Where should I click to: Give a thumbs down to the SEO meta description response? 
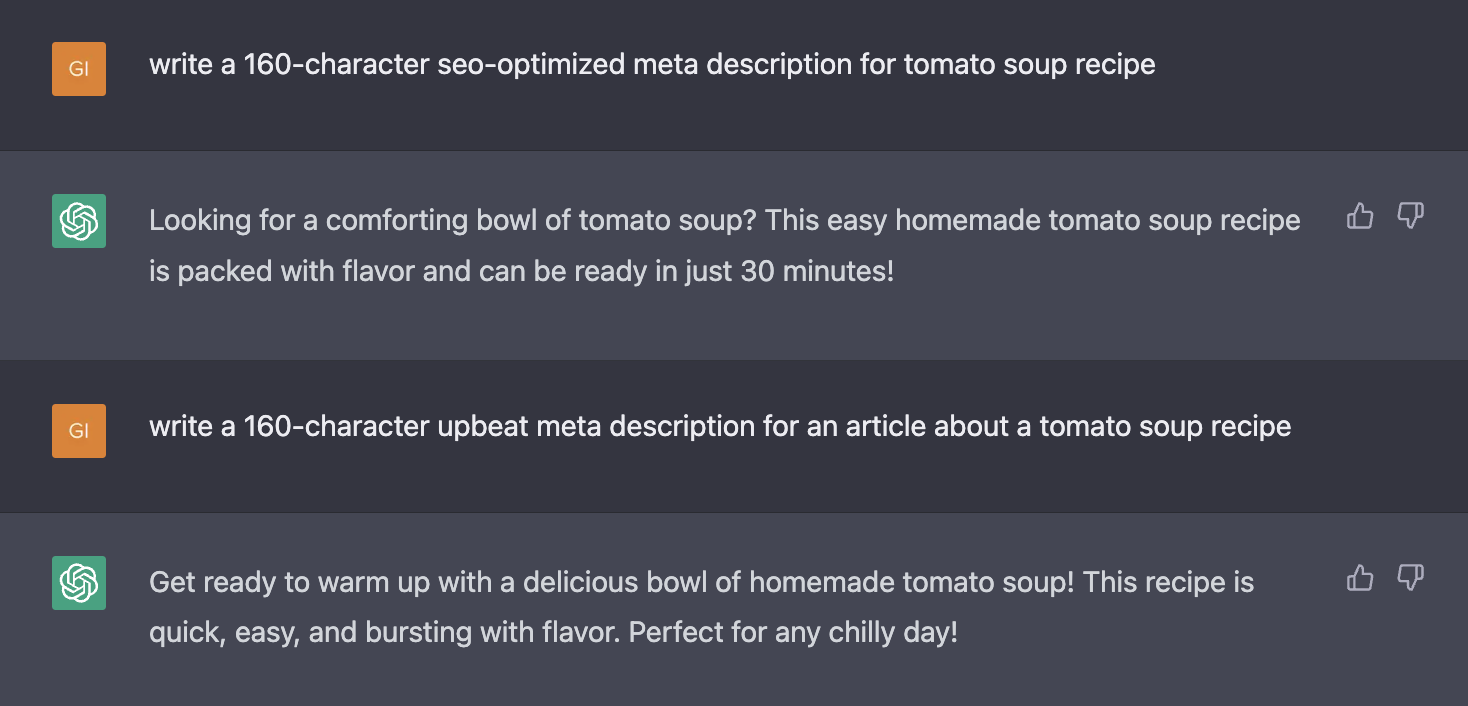pyautogui.click(x=1410, y=216)
